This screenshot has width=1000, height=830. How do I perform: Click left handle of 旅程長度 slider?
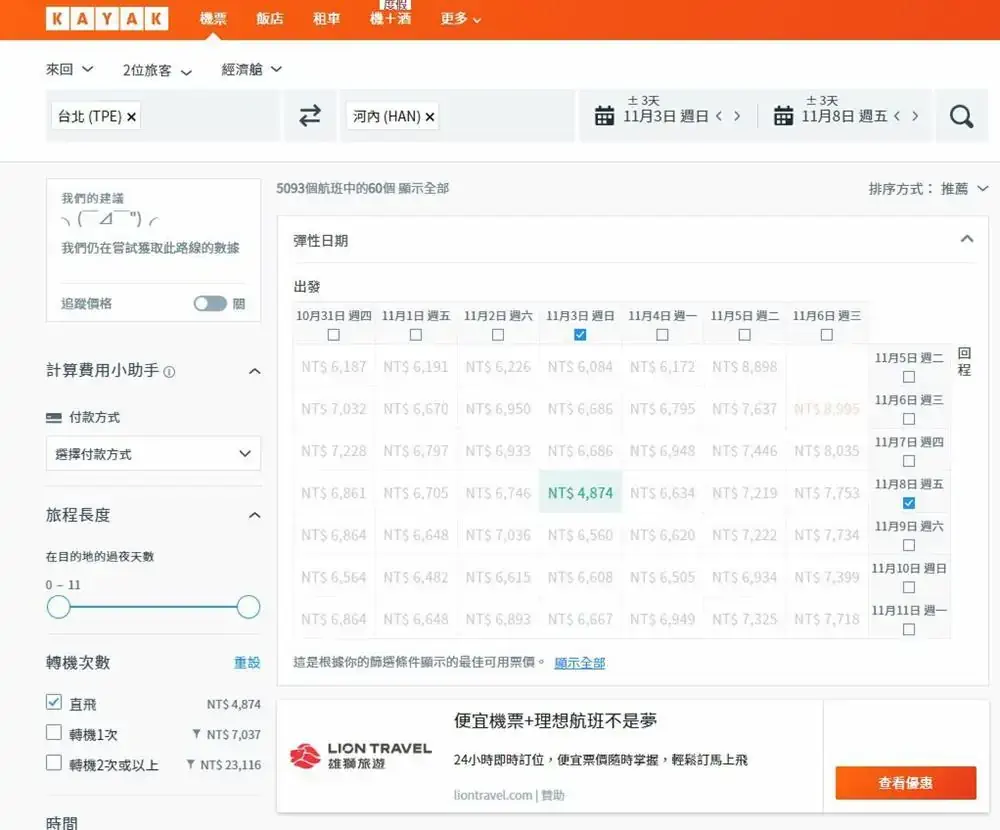[59, 607]
